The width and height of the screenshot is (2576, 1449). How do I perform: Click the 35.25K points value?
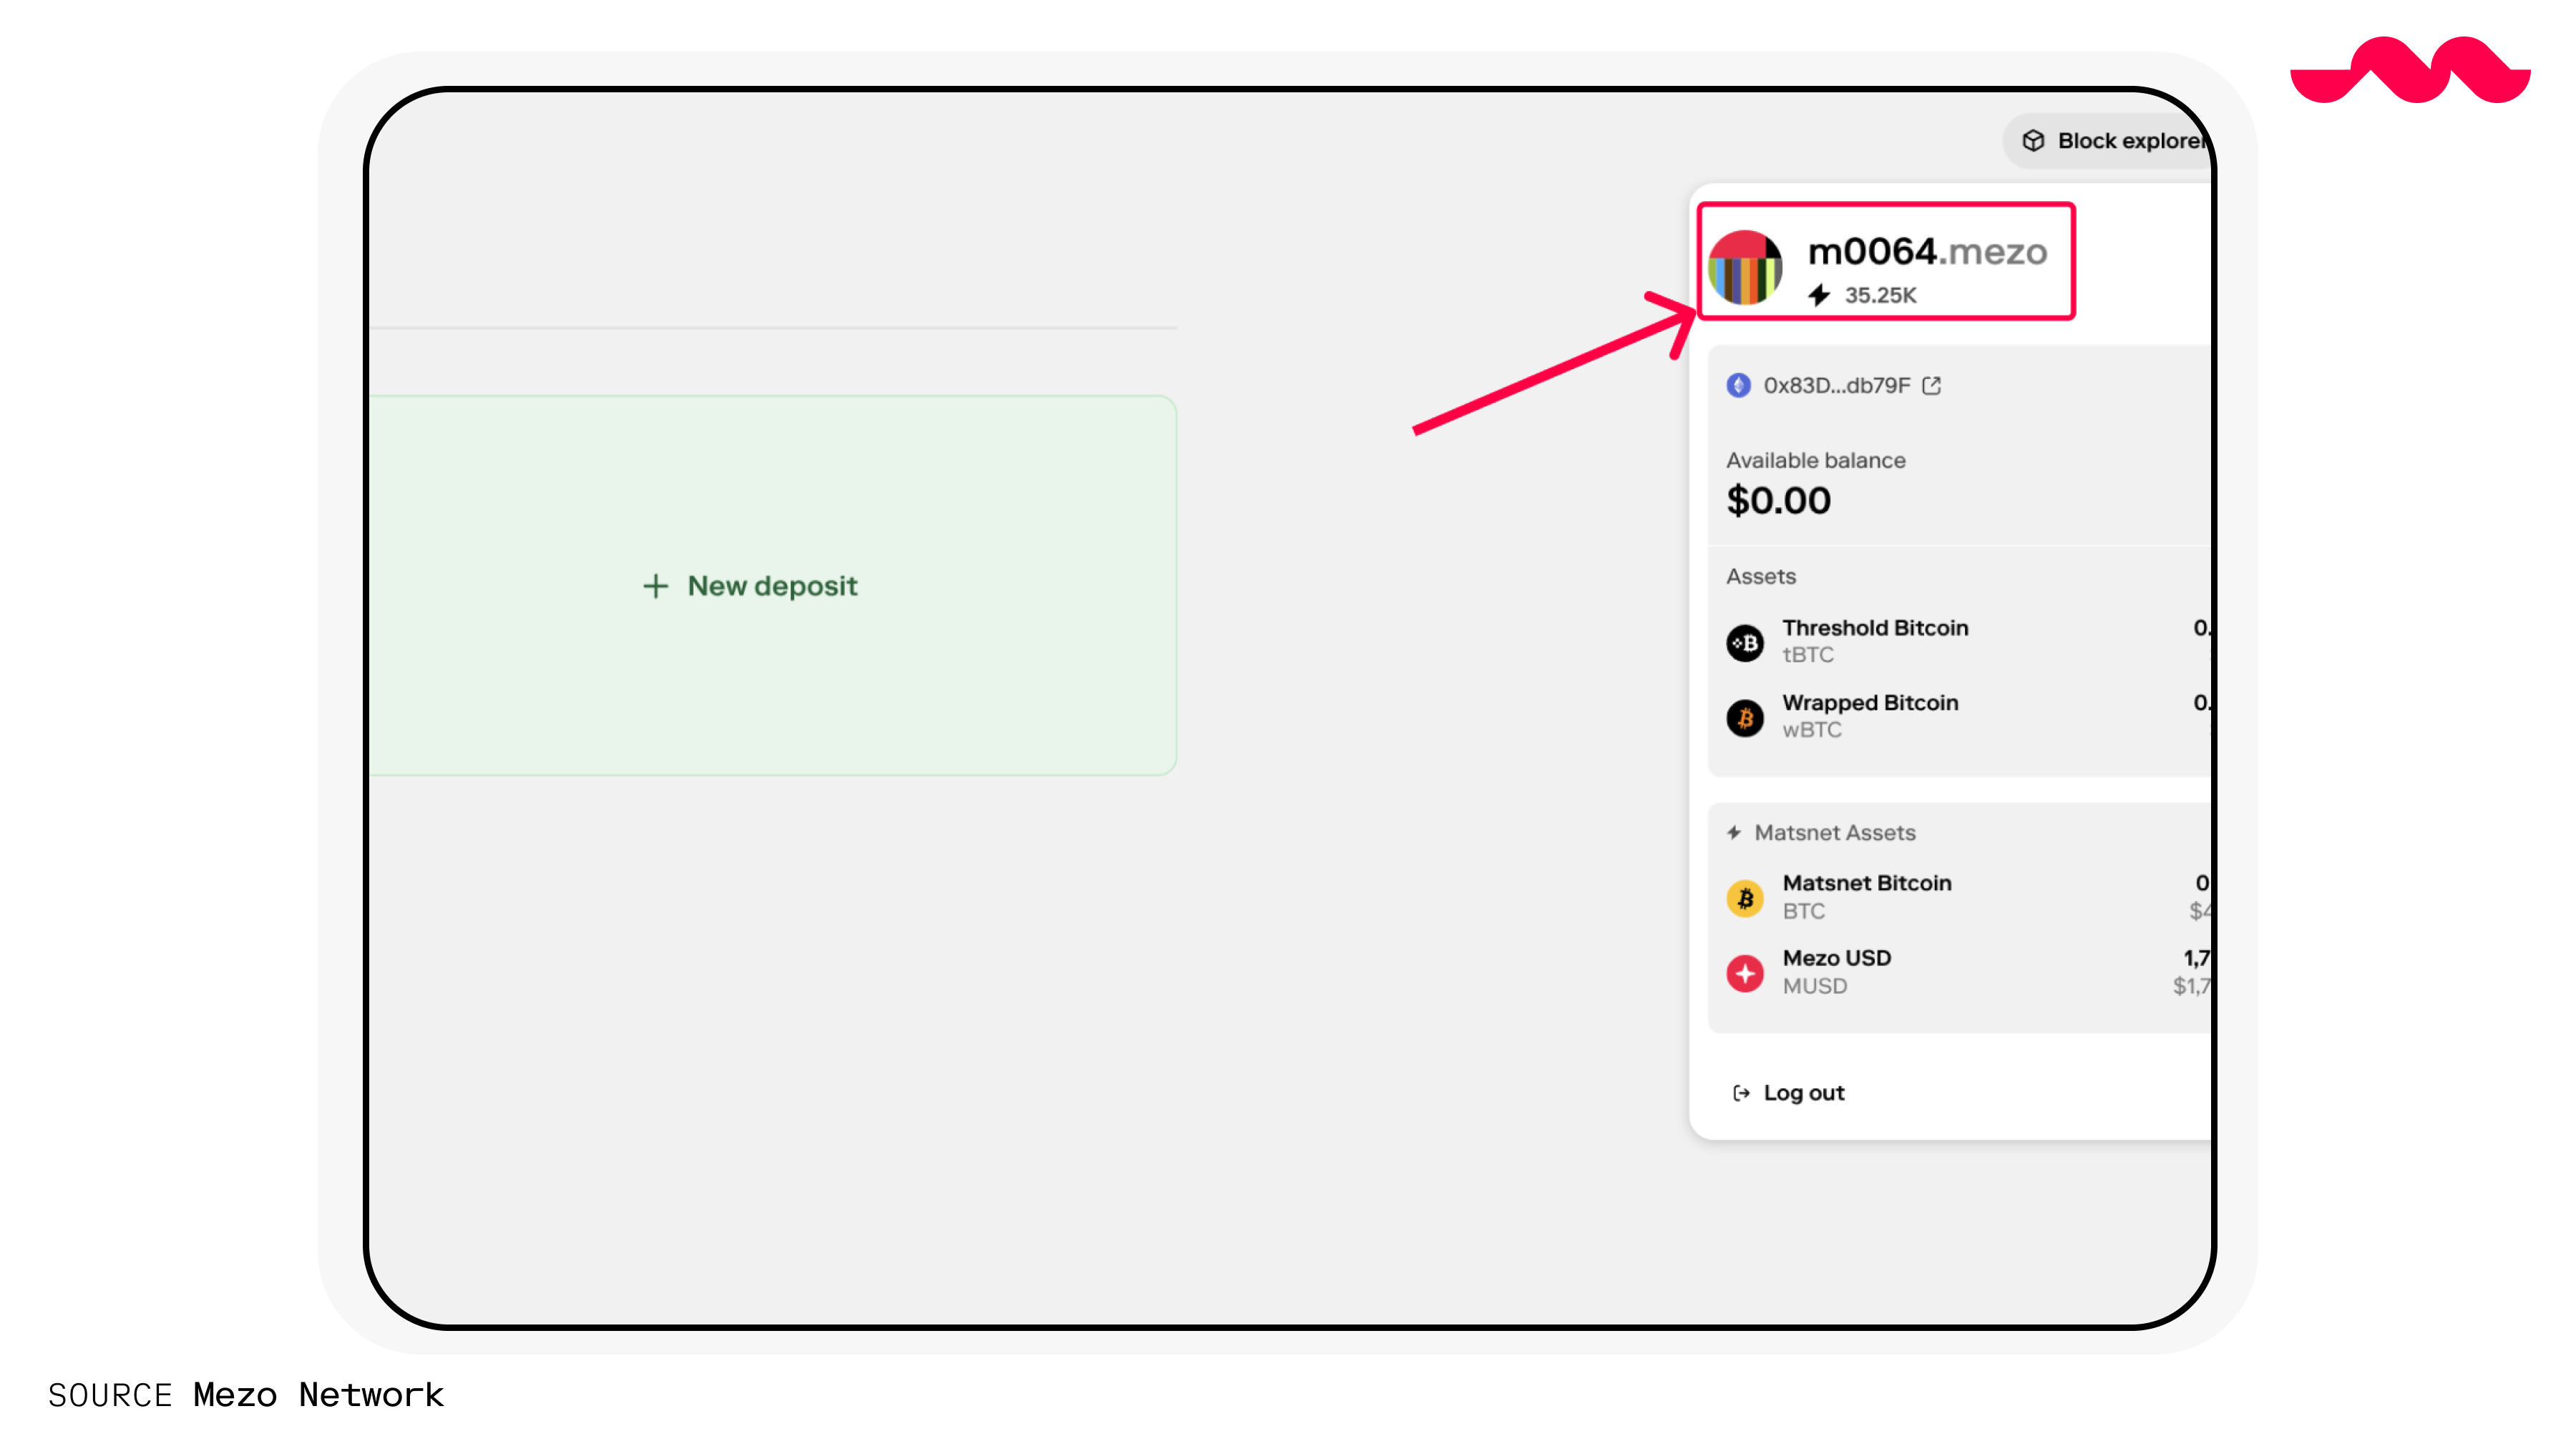click(x=1880, y=295)
